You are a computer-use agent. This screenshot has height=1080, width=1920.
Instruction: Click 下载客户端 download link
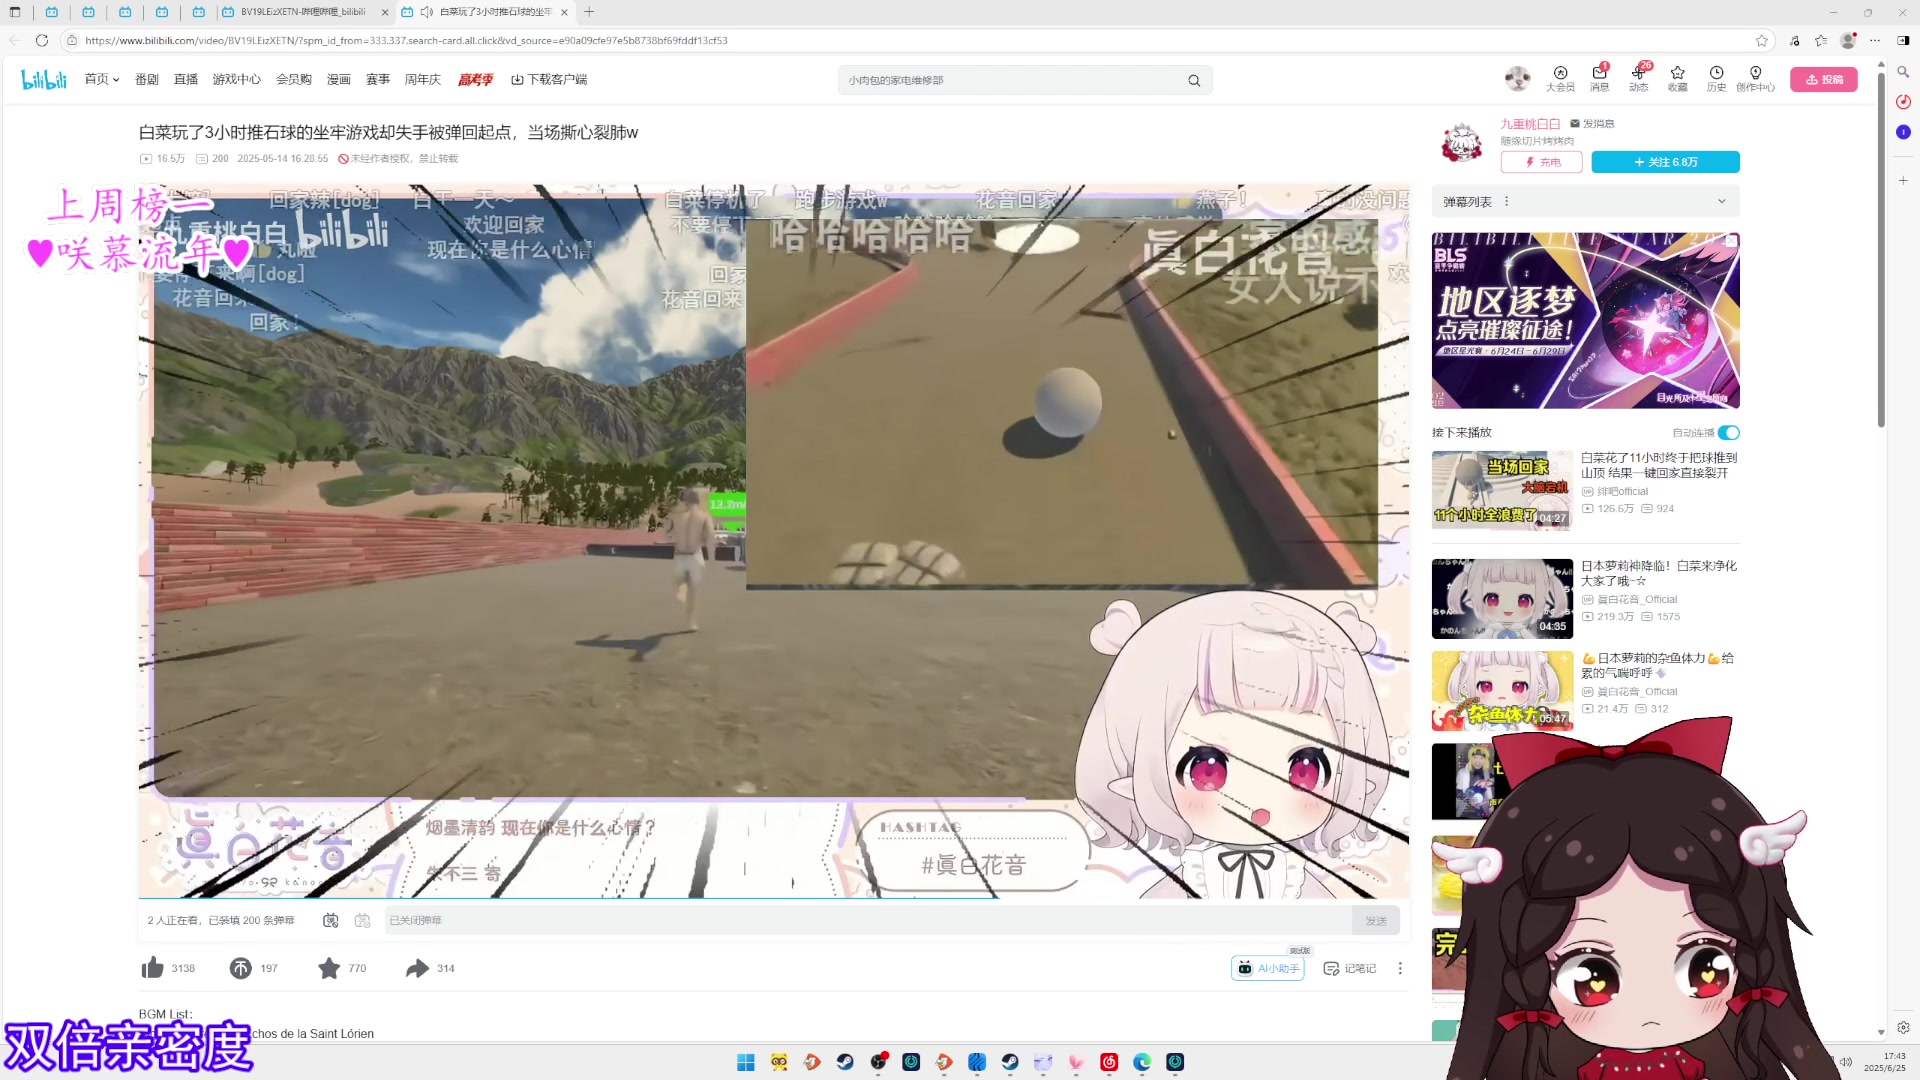tap(549, 79)
